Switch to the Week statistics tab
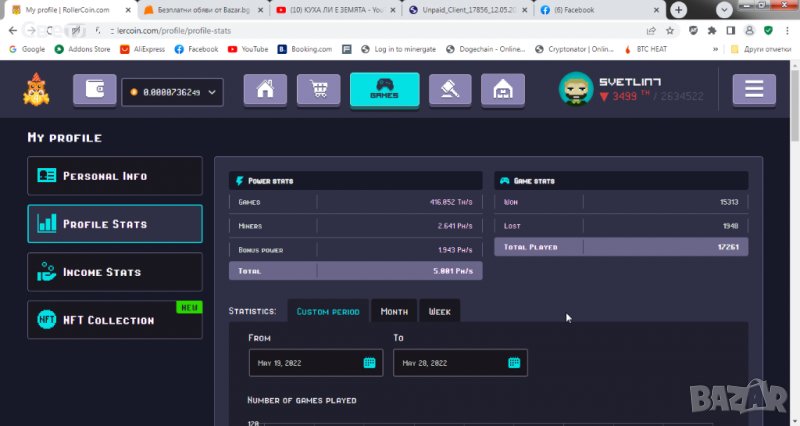The image size is (800, 426). (440, 312)
